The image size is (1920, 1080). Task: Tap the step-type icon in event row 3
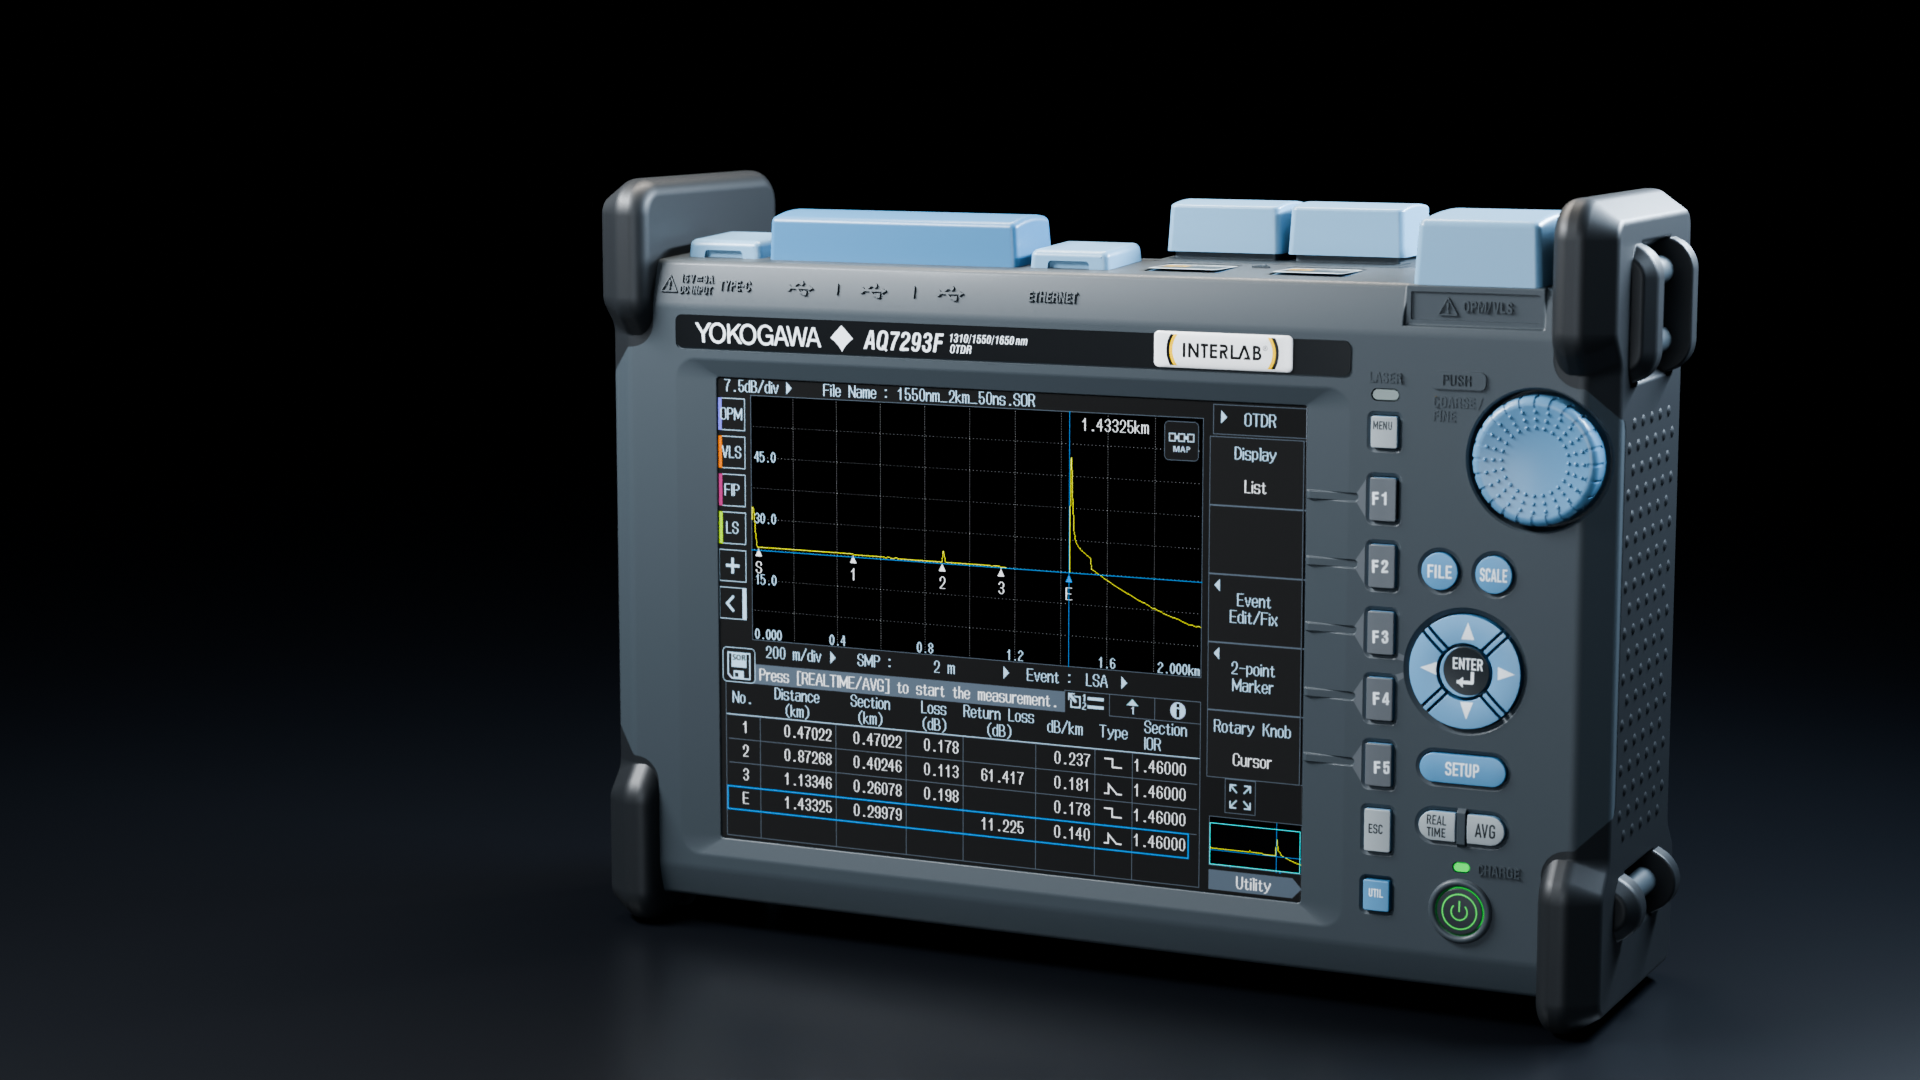pyautogui.click(x=1112, y=814)
